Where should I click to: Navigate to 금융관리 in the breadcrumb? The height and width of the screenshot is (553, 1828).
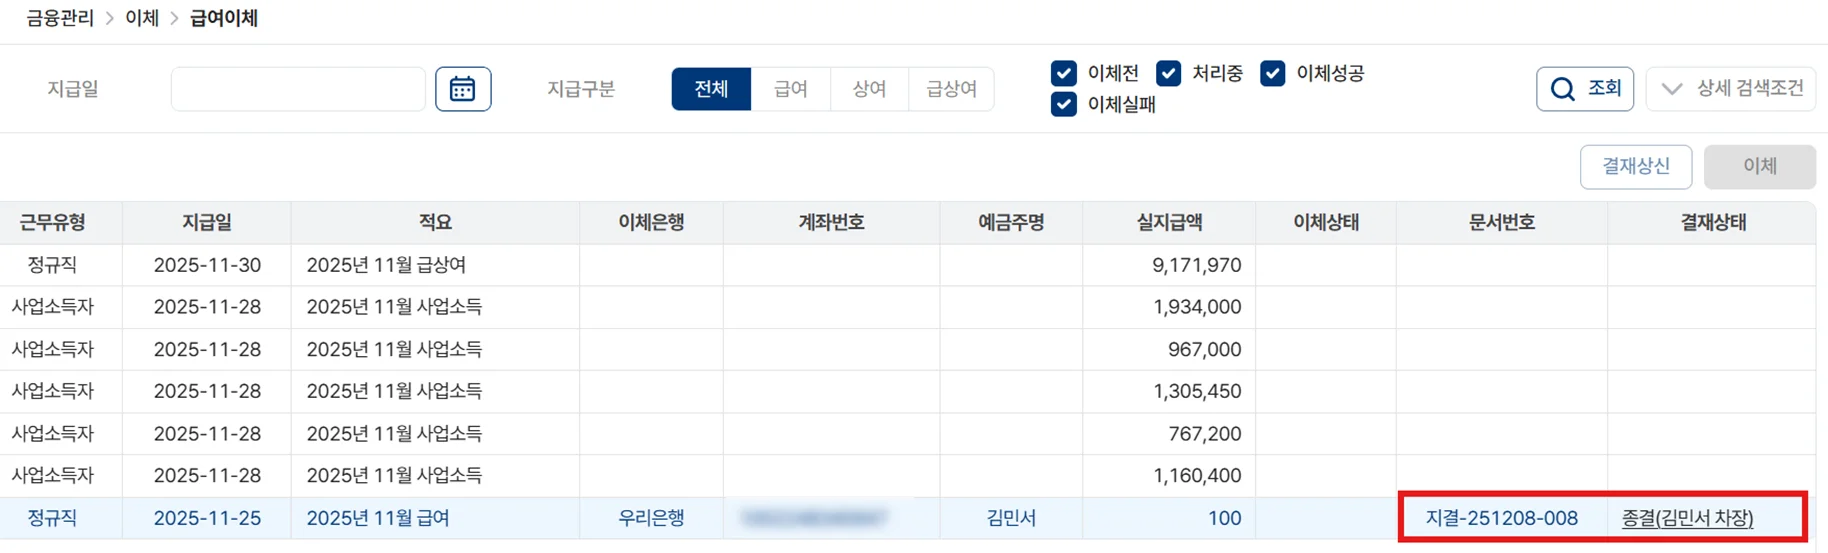point(60,18)
